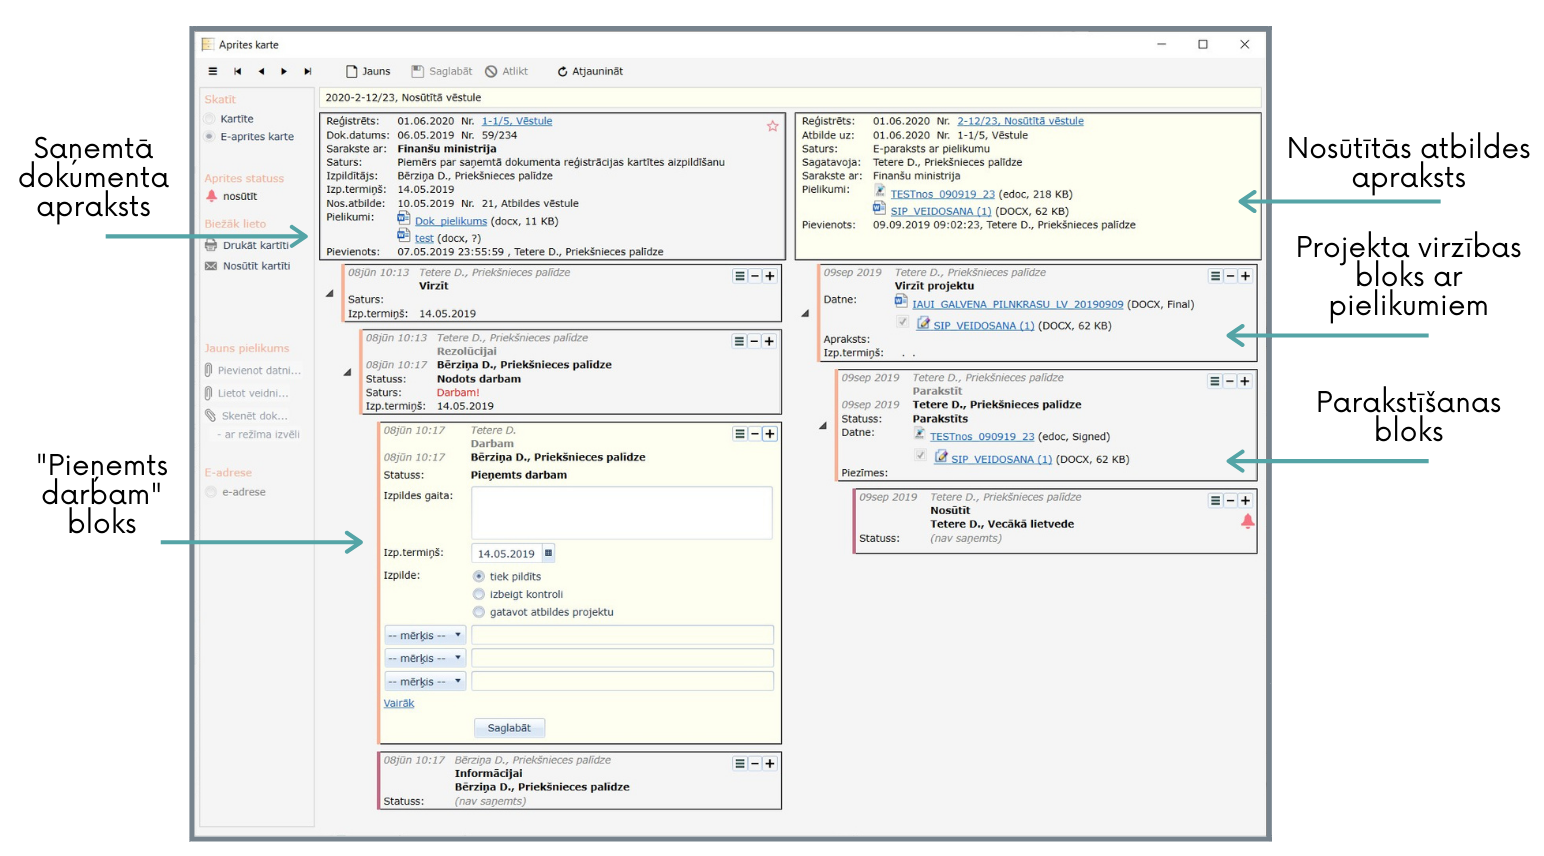The width and height of the screenshot is (1544, 856).
Task: Click the red bell in Nosūtīt block
Action: tap(1247, 521)
